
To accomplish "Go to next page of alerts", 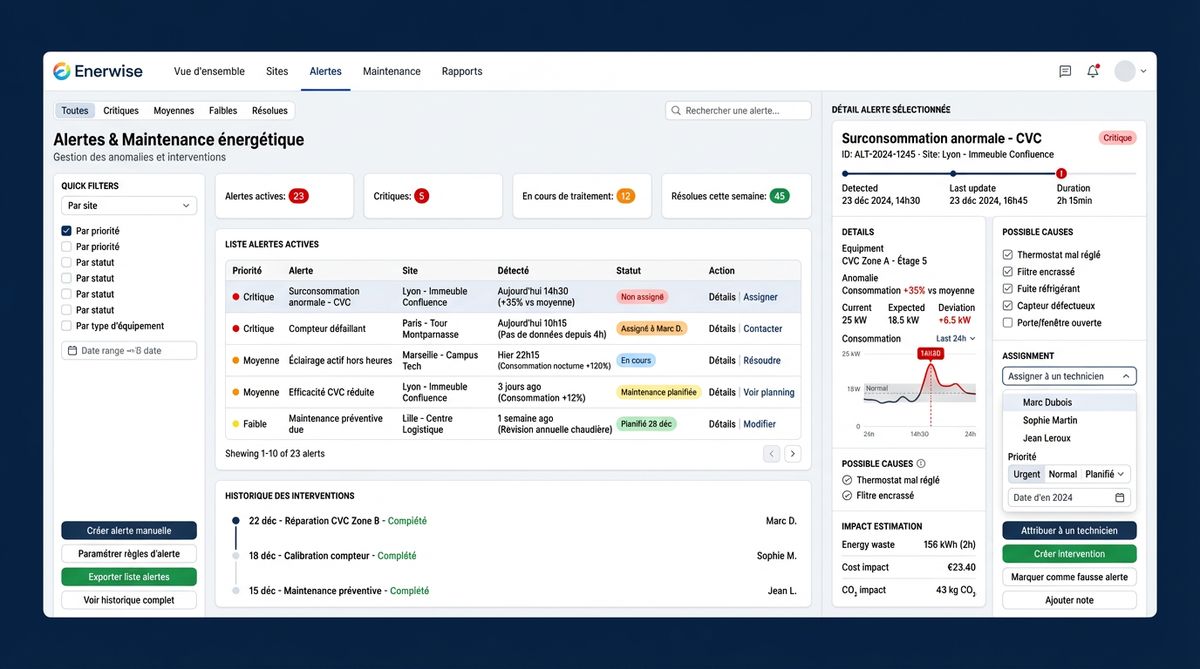I will (x=792, y=454).
